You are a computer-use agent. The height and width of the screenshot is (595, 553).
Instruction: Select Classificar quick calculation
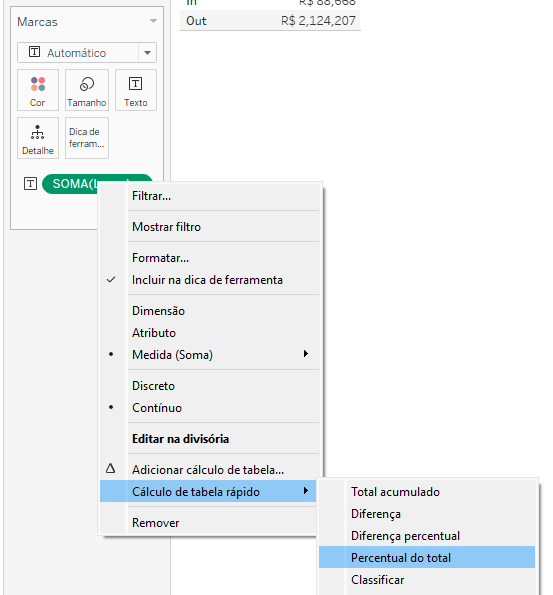(x=427, y=580)
